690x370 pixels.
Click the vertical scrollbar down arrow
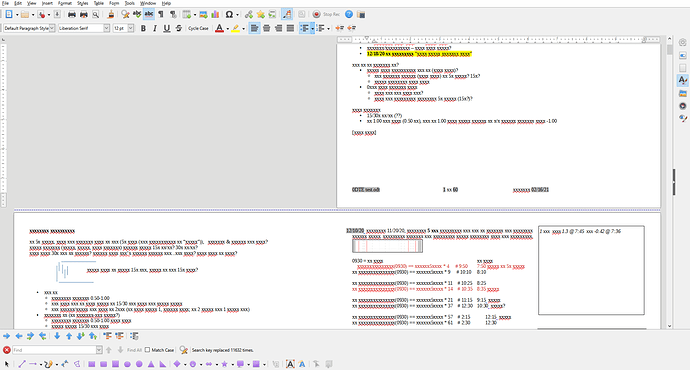pyautogui.click(x=669, y=326)
